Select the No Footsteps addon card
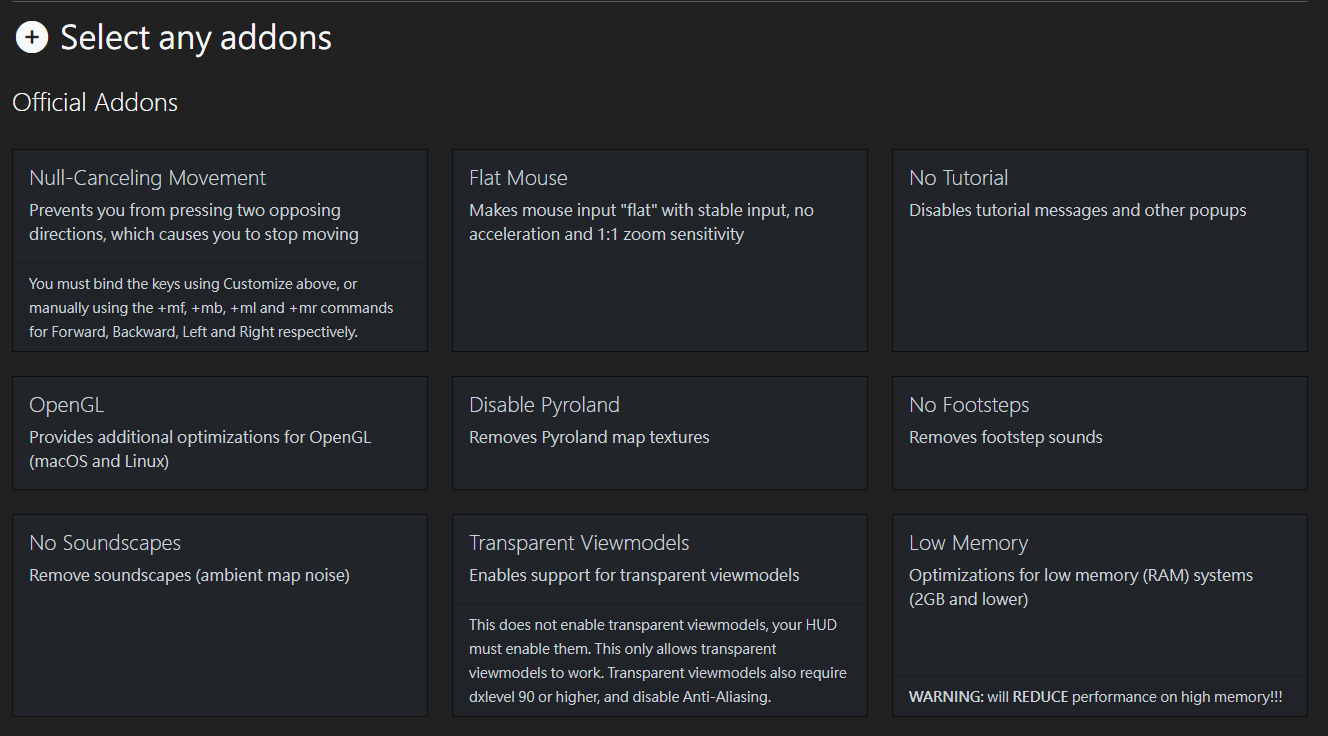This screenshot has height=736, width=1328. pos(1100,433)
